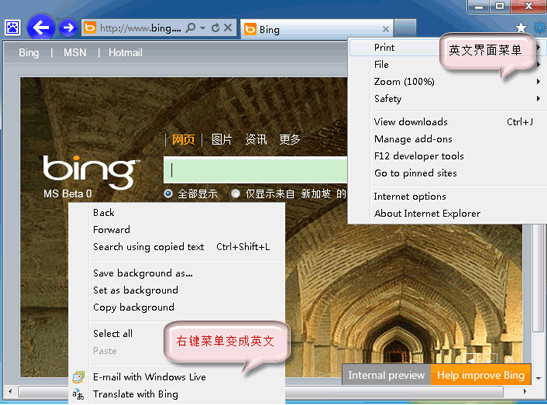Select the 全部显示 radio button
The width and height of the screenshot is (547, 405).
point(168,193)
